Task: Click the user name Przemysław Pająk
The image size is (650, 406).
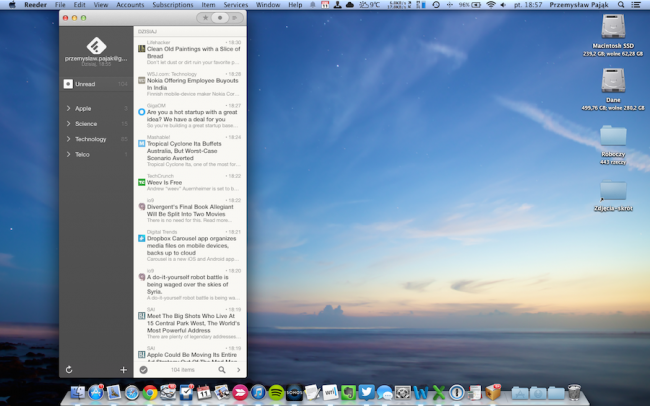Action: 579,5
